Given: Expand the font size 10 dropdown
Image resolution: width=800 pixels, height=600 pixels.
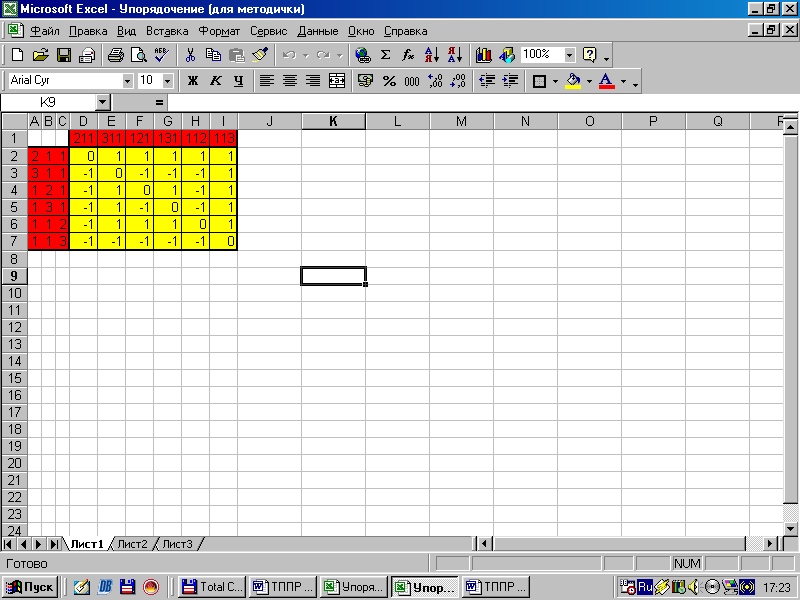Looking at the screenshot, I should tap(167, 81).
